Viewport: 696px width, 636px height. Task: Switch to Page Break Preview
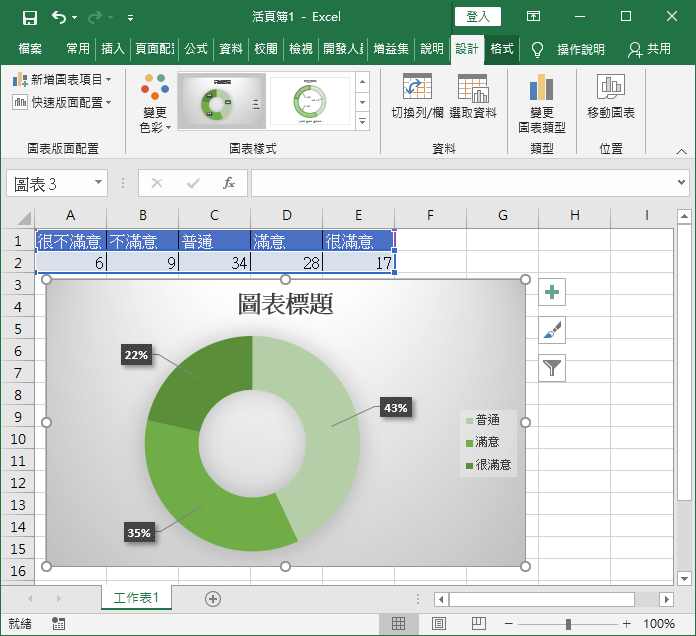tap(478, 624)
